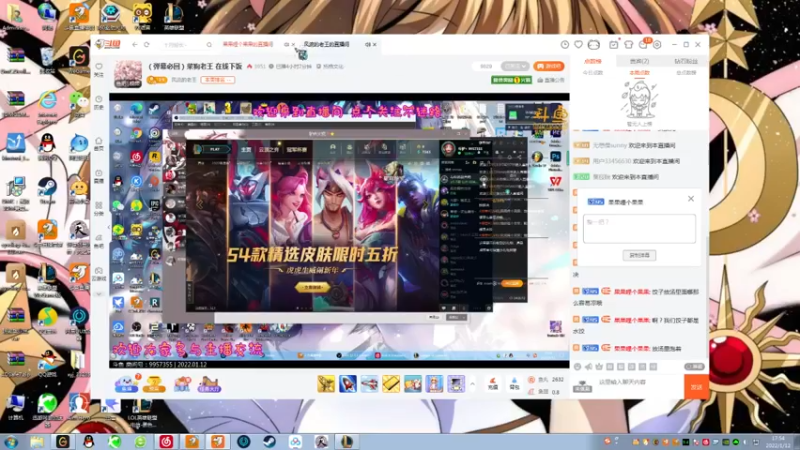Open the TV/game console icon in title bar
800x450 pixels.
pyautogui.click(x=593, y=45)
